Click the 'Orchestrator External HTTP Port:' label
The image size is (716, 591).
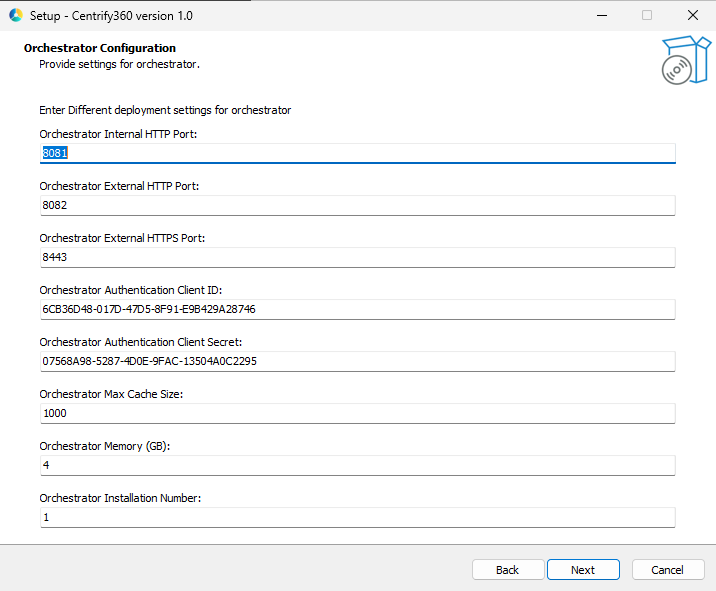click(x=119, y=186)
